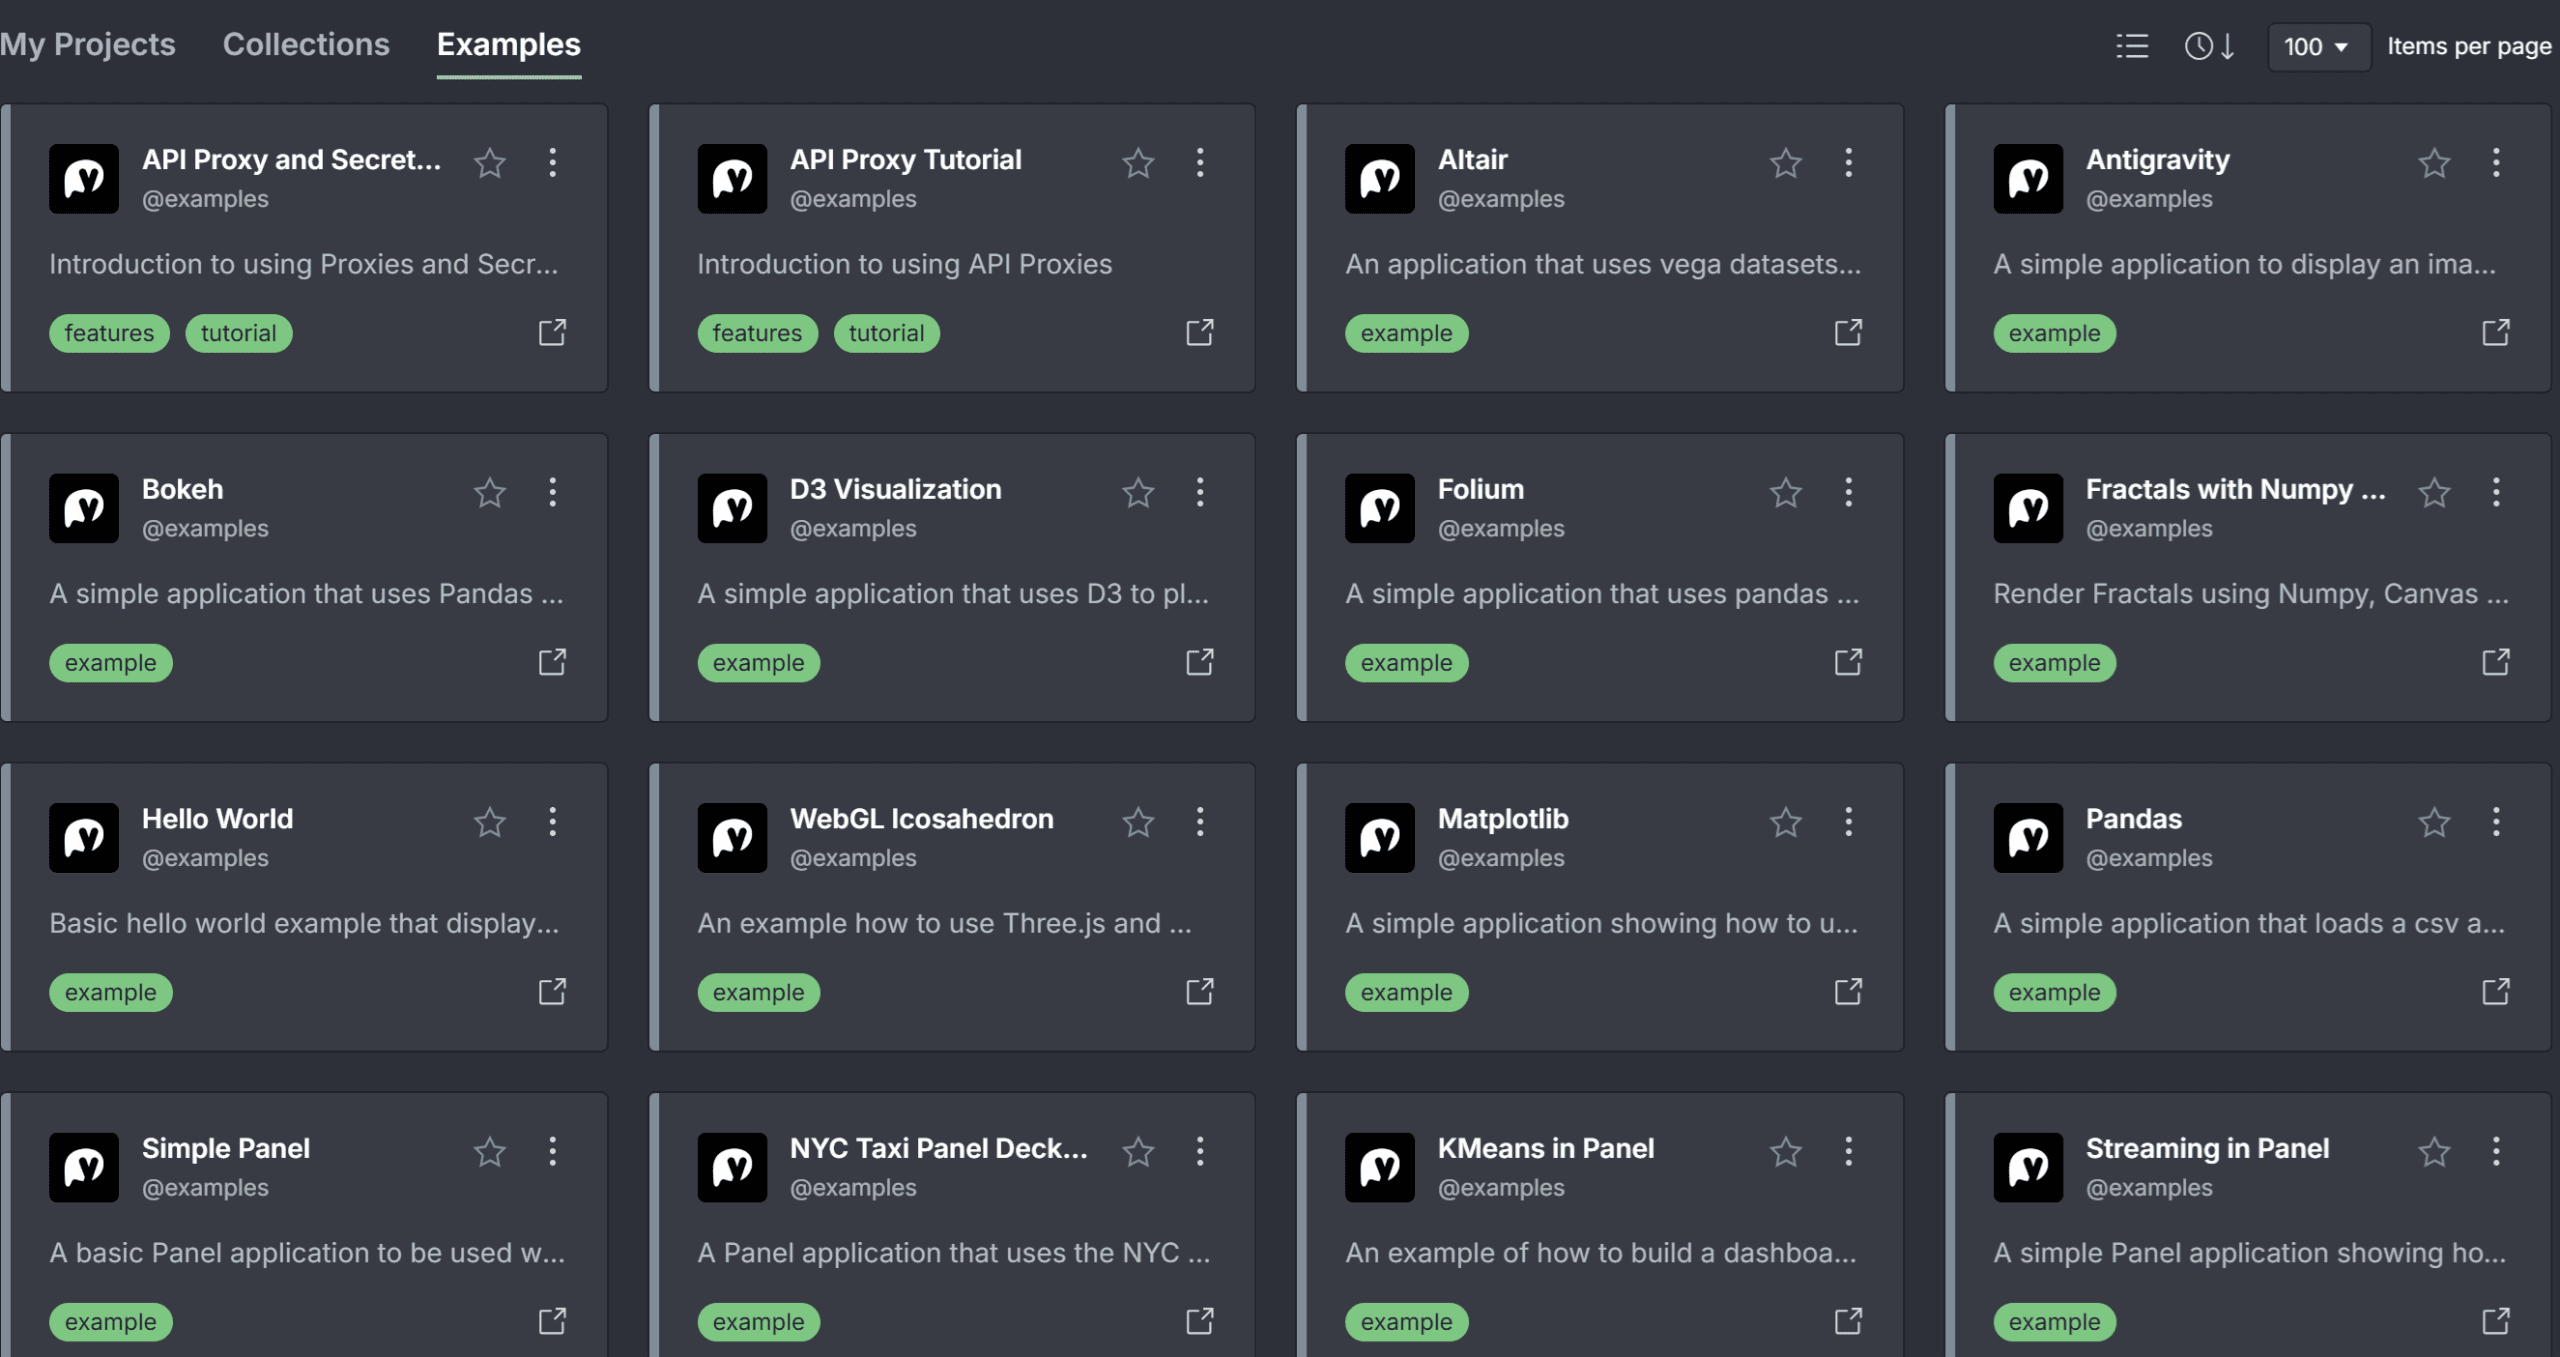Favorite the Simple Panel example

pyautogui.click(x=490, y=1151)
